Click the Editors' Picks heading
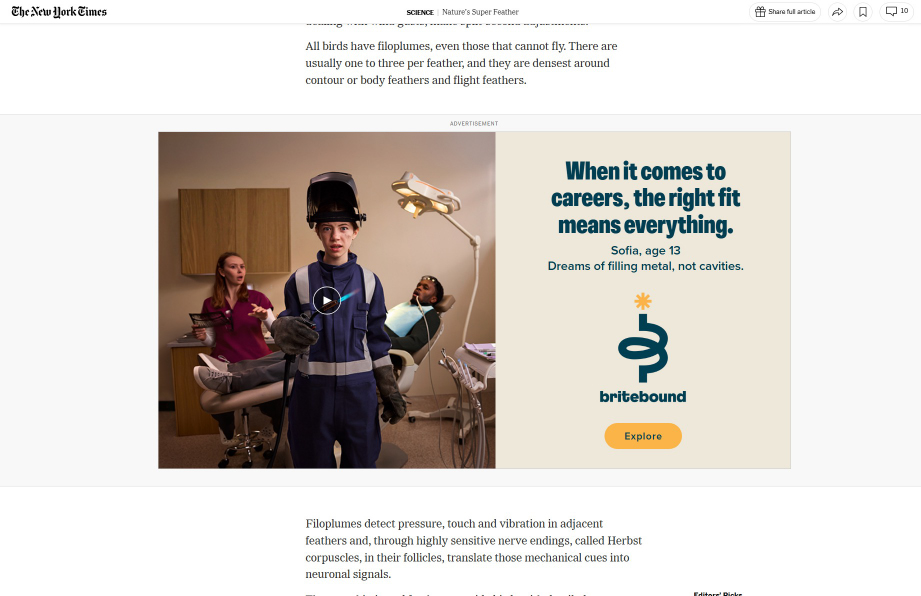The image size is (921, 596). [x=718, y=593]
